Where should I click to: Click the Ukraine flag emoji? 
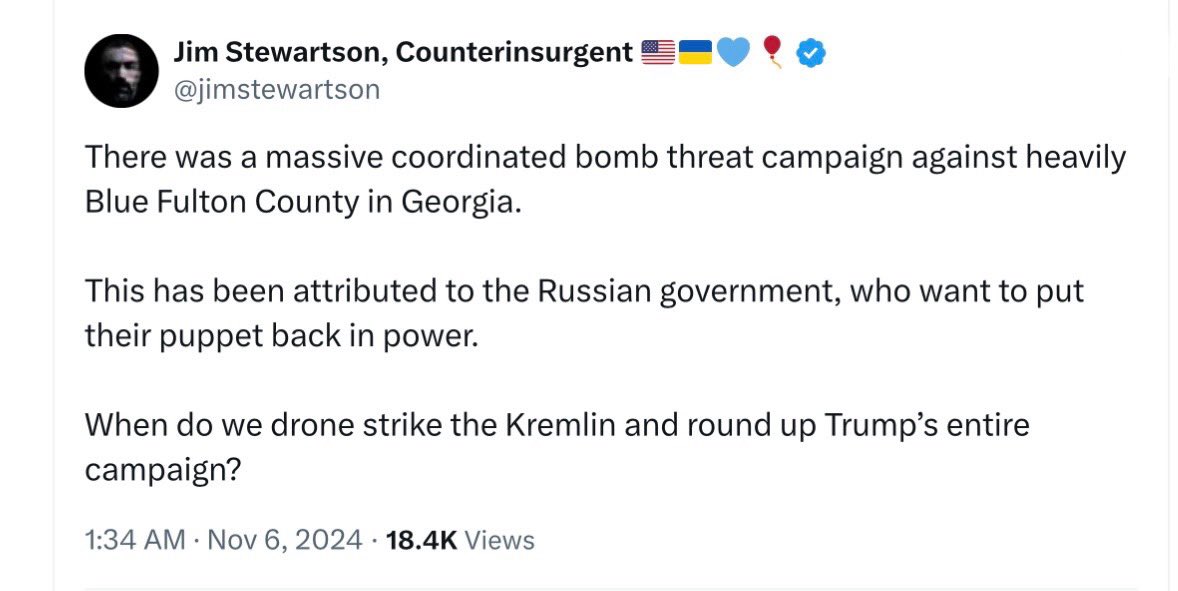pyautogui.click(x=695, y=53)
